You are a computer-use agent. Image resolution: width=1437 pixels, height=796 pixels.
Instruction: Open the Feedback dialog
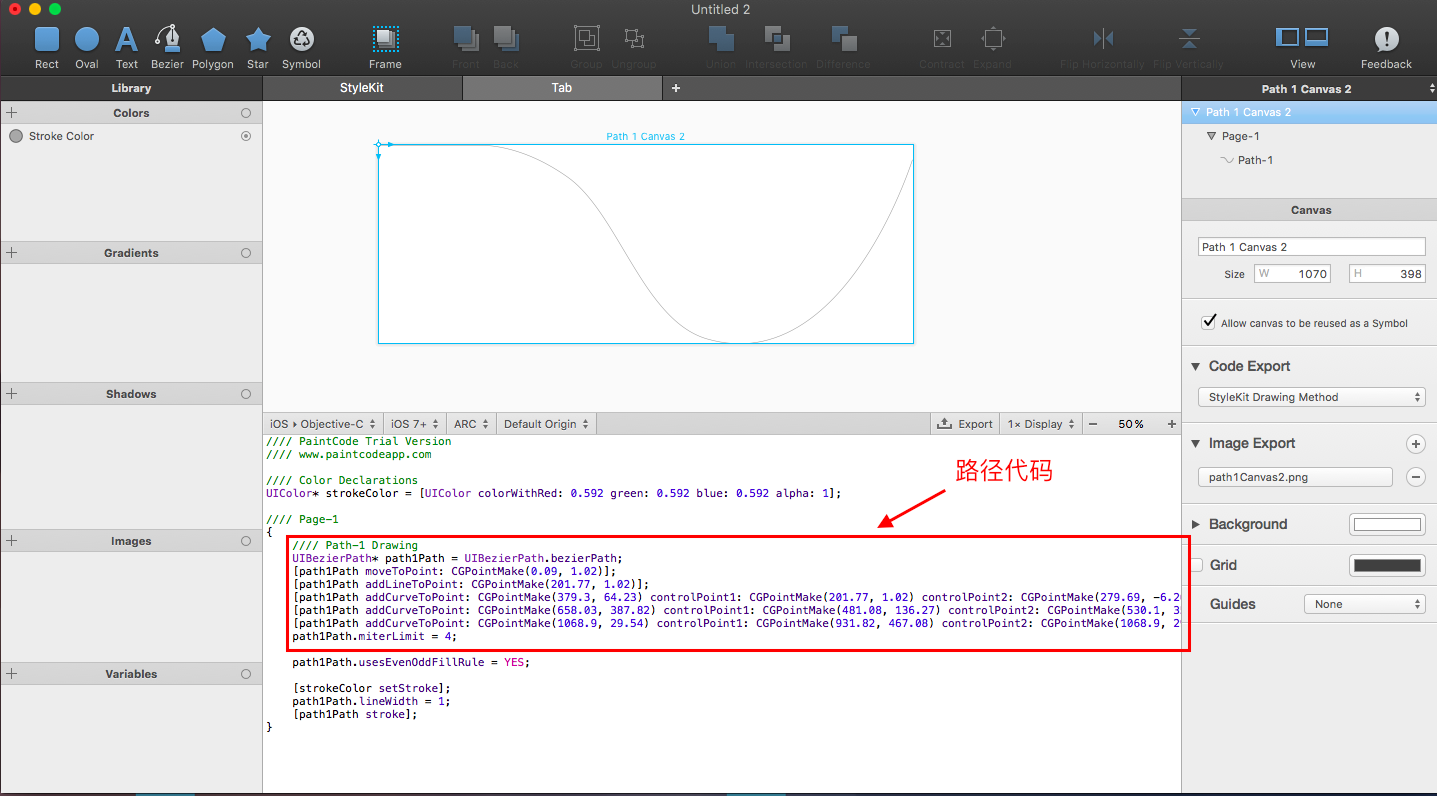(1386, 40)
